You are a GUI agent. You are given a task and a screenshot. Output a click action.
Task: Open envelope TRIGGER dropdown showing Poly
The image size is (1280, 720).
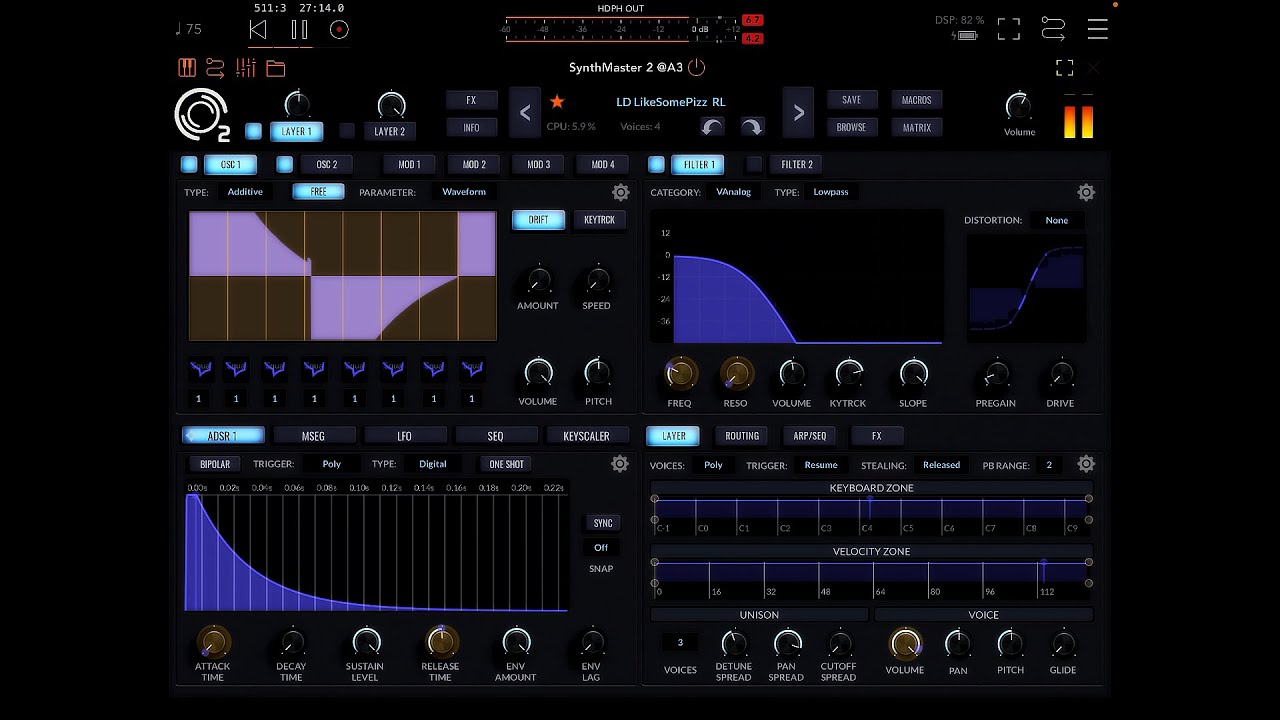click(332, 464)
